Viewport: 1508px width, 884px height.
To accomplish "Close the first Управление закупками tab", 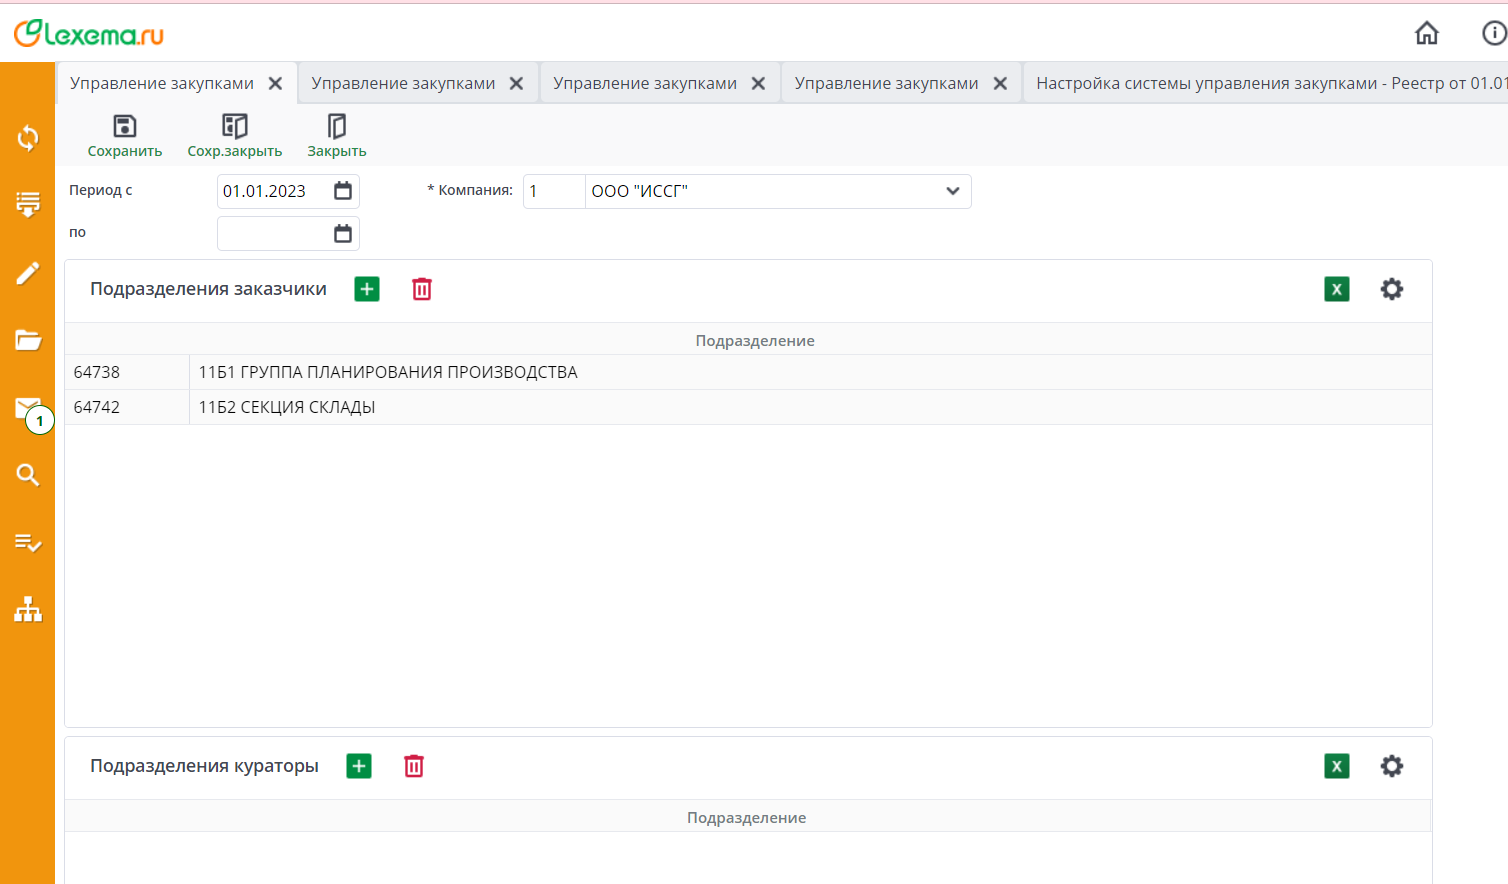I will coord(275,84).
